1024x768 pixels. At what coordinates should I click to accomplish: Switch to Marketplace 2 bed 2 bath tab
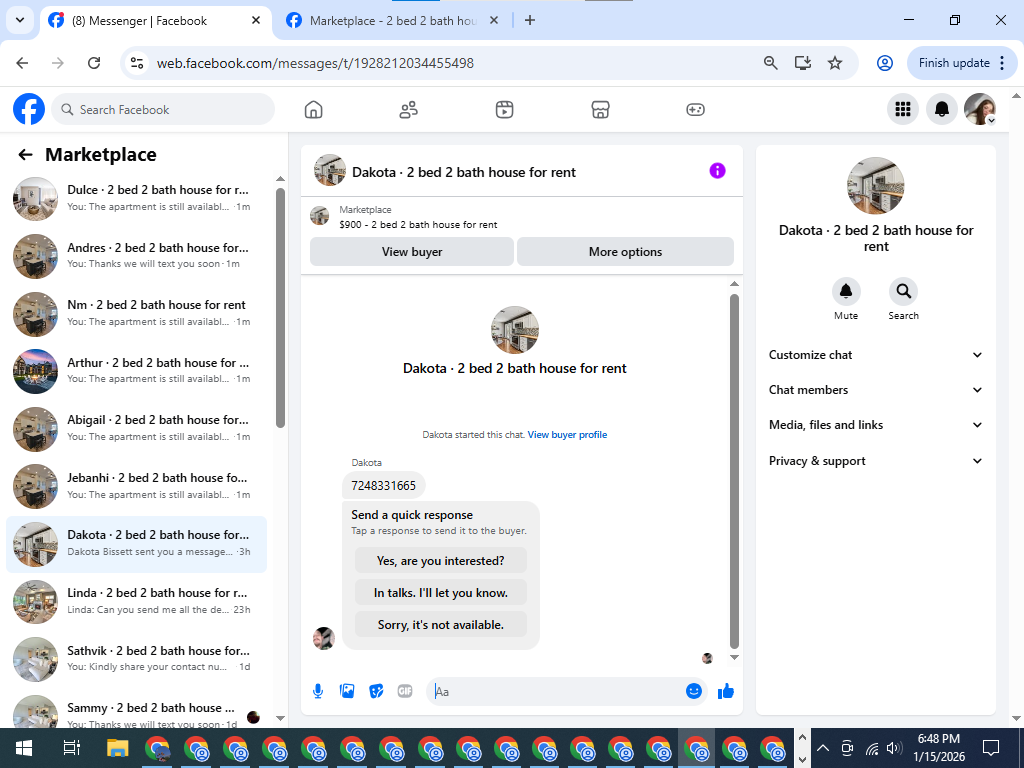point(392,20)
